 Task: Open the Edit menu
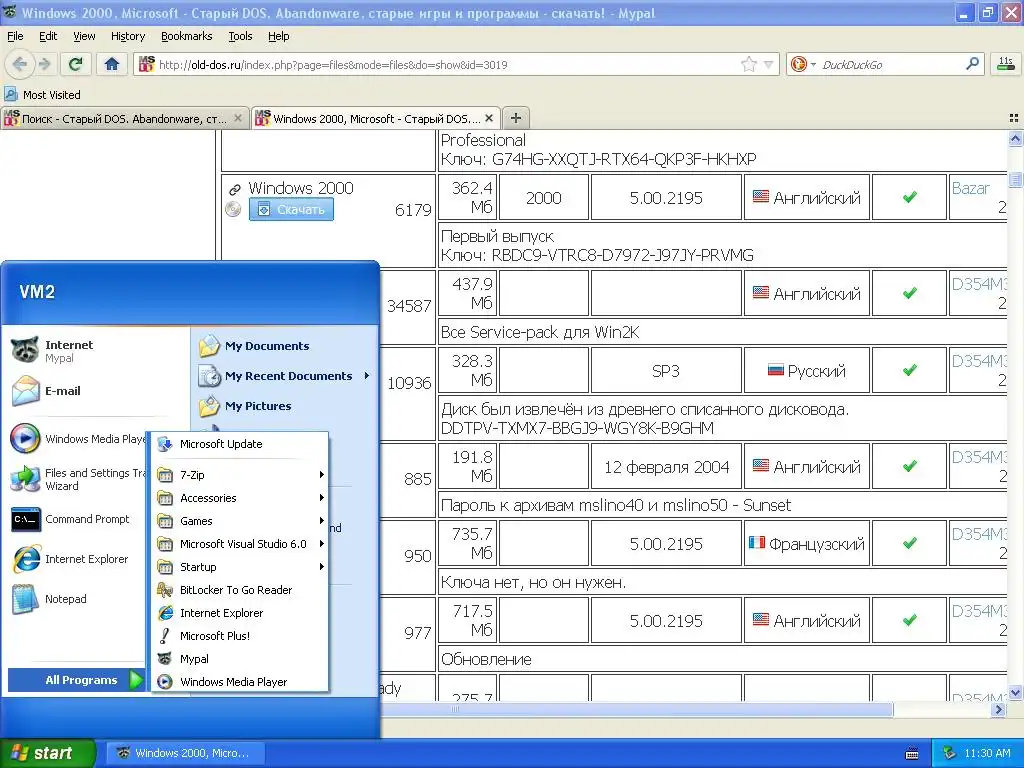pyautogui.click(x=48, y=36)
